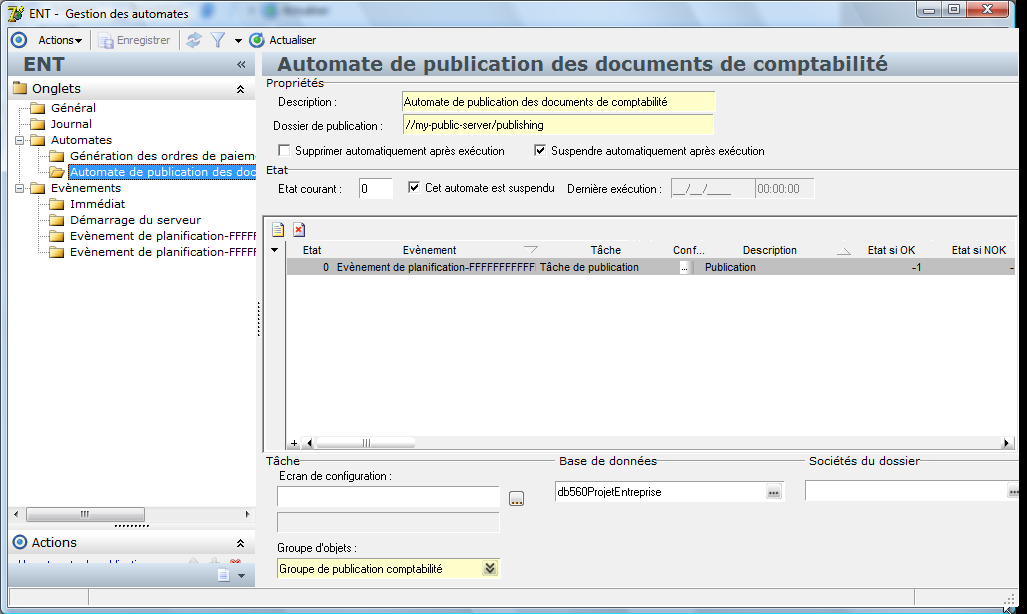The height and width of the screenshot is (614, 1027).
Task: Click the filter funnel icon in toolbar
Action: tap(217, 40)
